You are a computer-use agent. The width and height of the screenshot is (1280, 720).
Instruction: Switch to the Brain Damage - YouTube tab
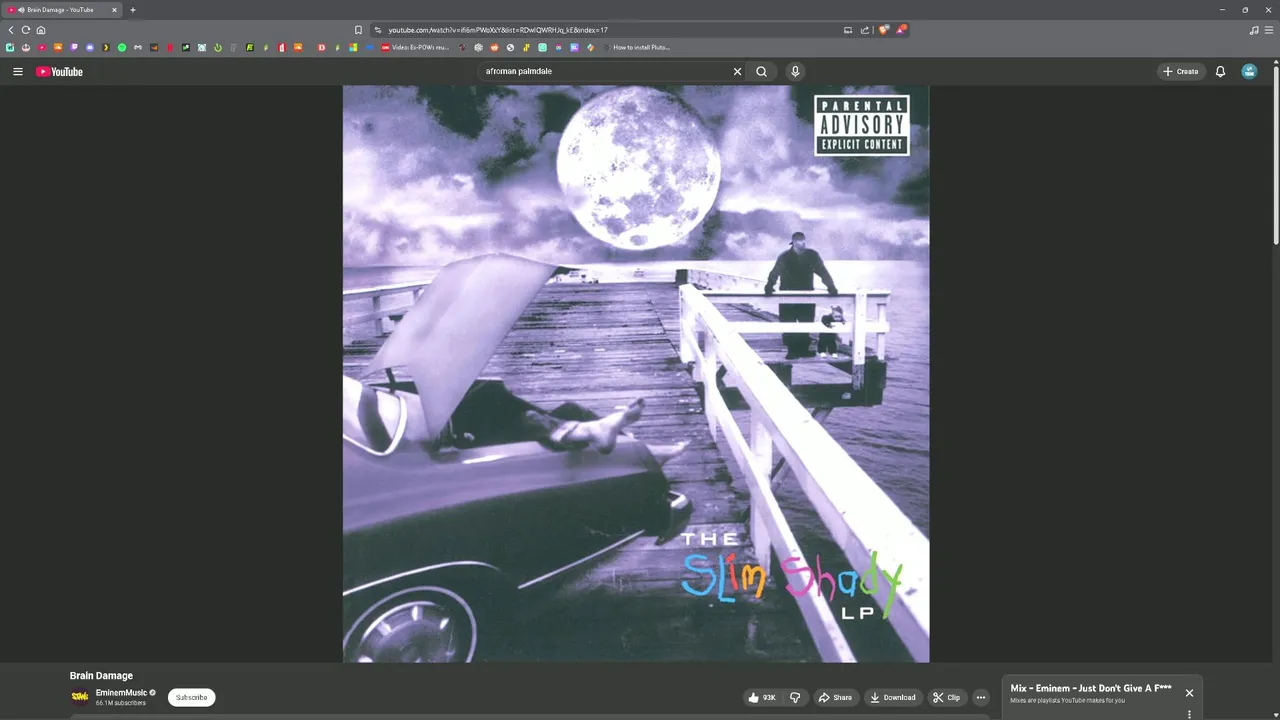[x=60, y=10]
